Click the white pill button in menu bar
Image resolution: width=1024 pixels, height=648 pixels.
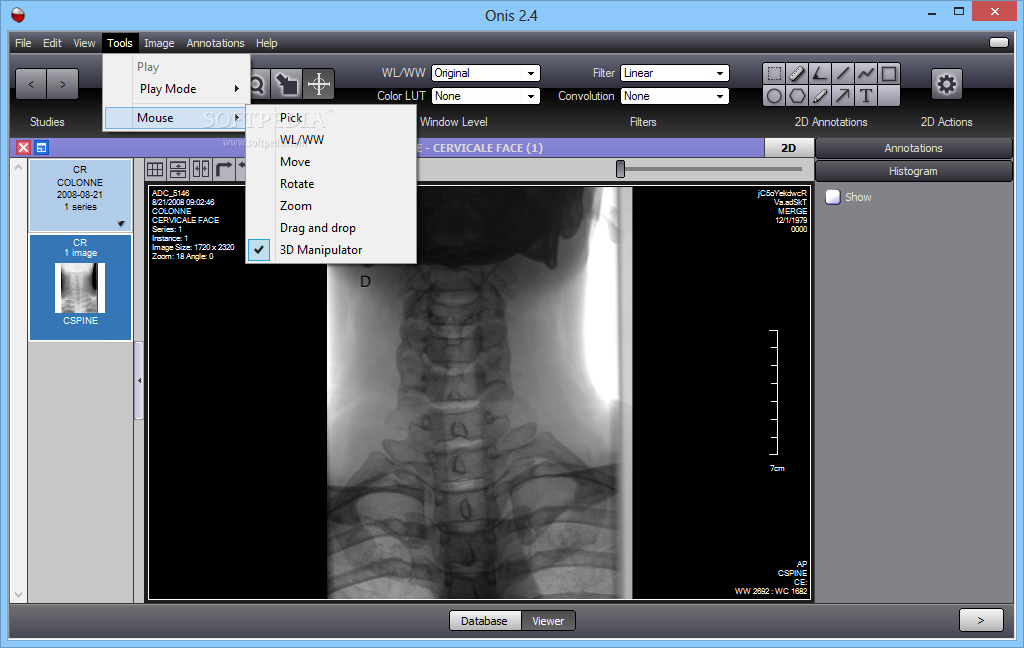999,42
